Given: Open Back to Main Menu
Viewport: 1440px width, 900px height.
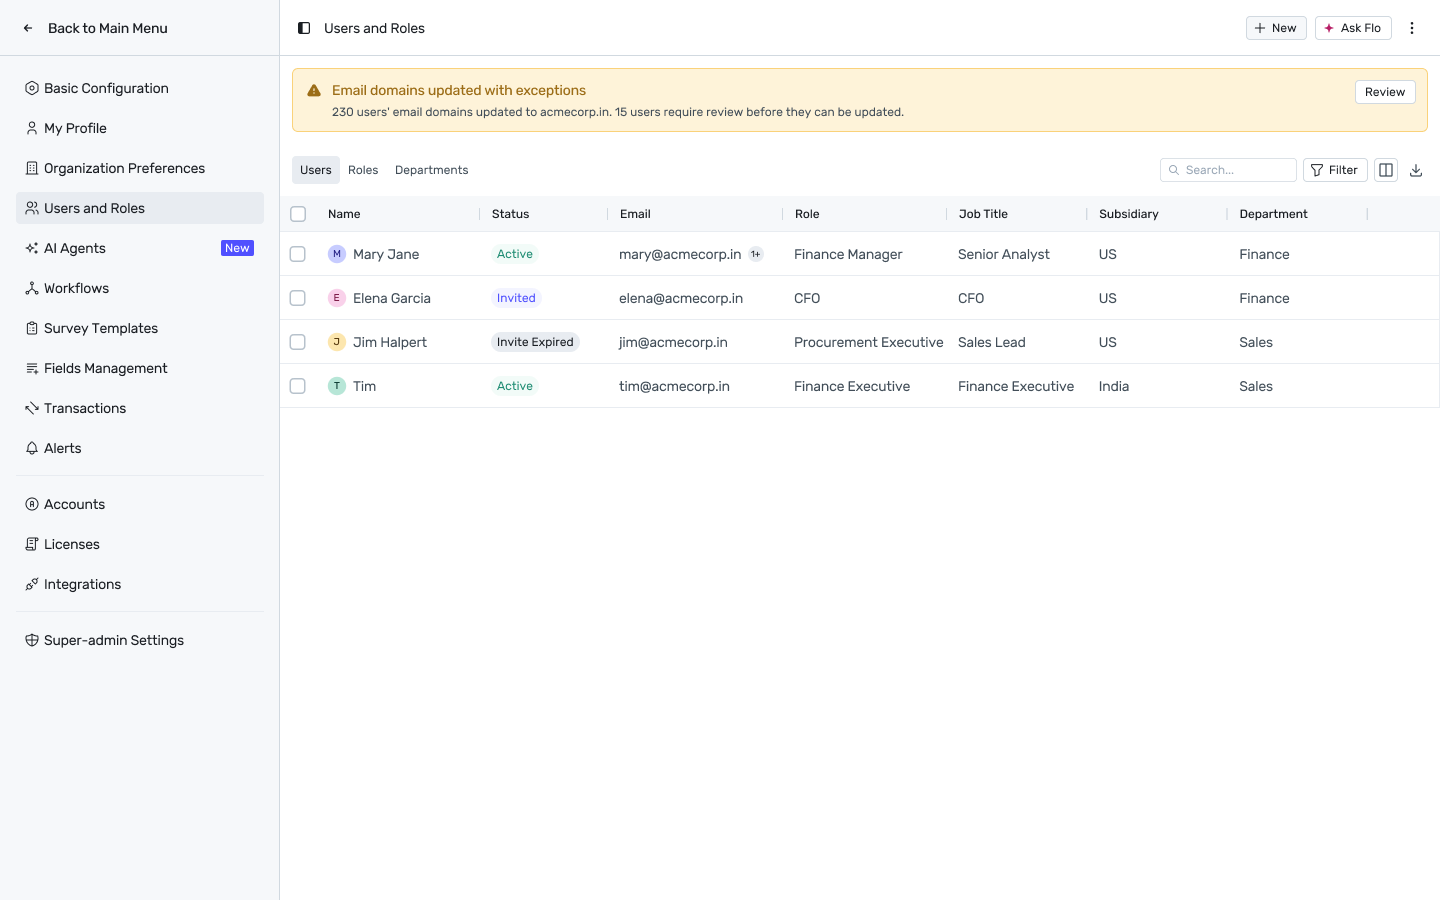Looking at the screenshot, I should click(x=108, y=28).
